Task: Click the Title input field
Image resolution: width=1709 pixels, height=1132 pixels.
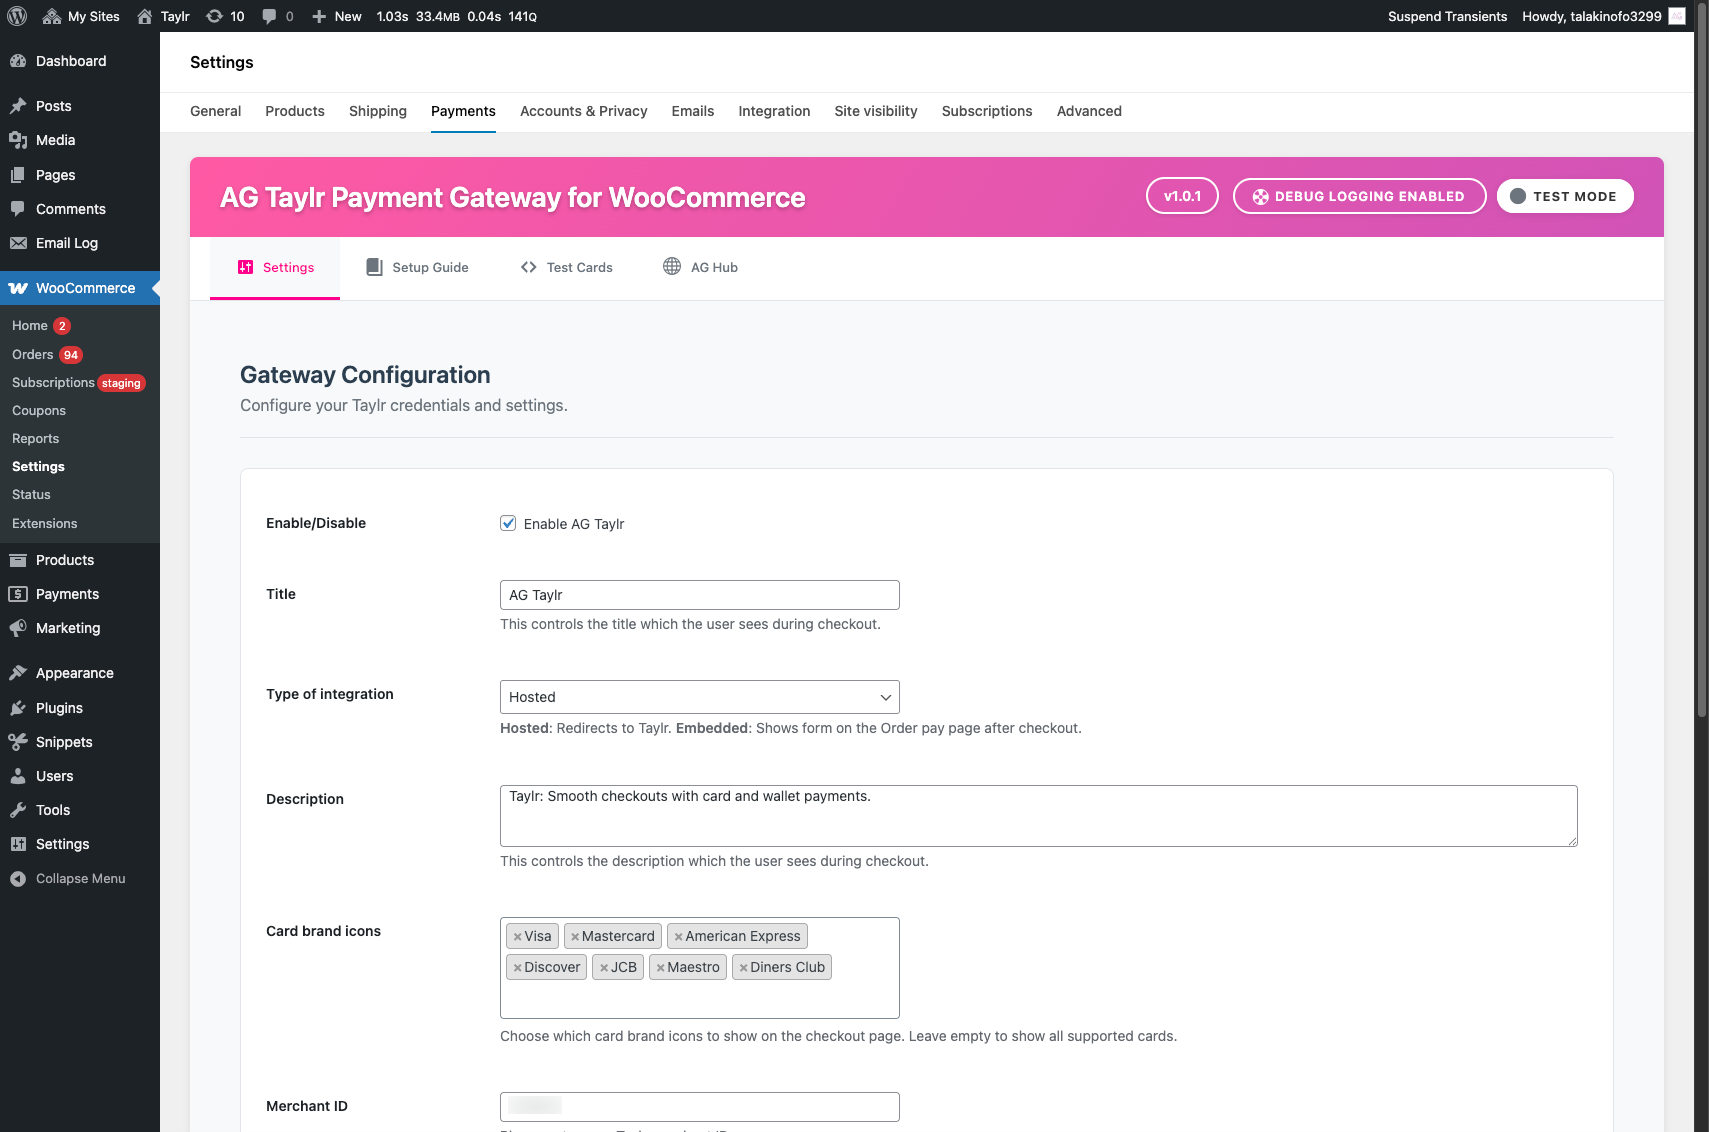Action: 700,595
